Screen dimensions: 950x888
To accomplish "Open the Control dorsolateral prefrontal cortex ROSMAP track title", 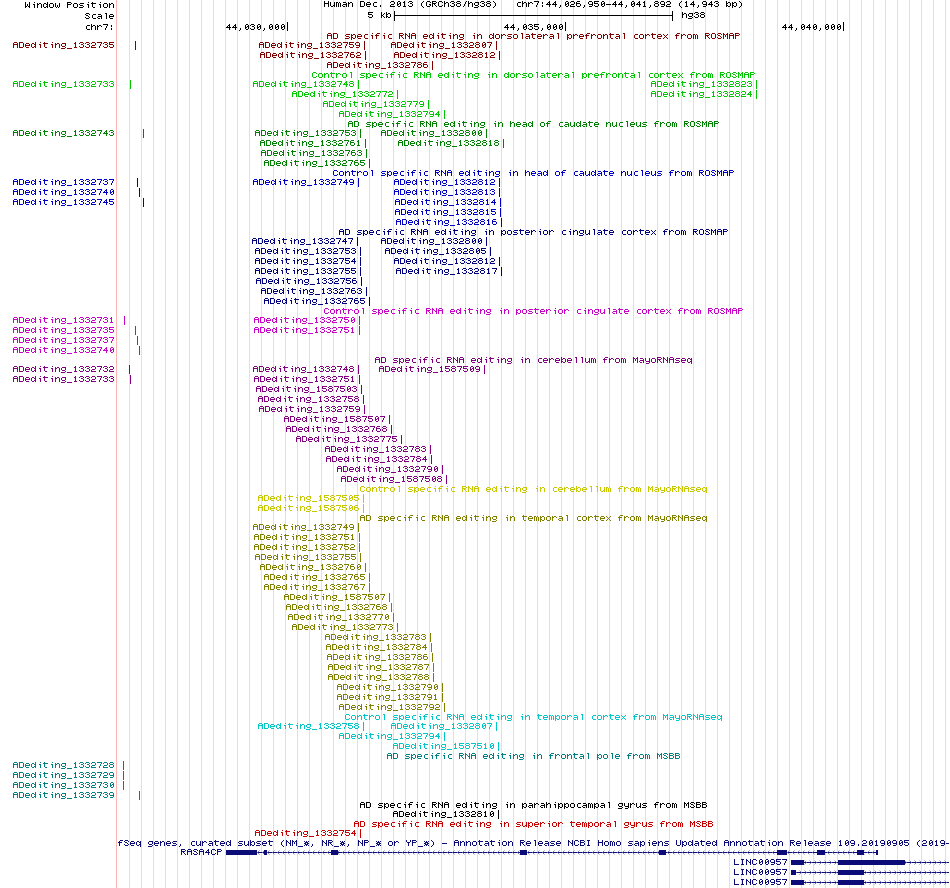I will pos(533,75).
